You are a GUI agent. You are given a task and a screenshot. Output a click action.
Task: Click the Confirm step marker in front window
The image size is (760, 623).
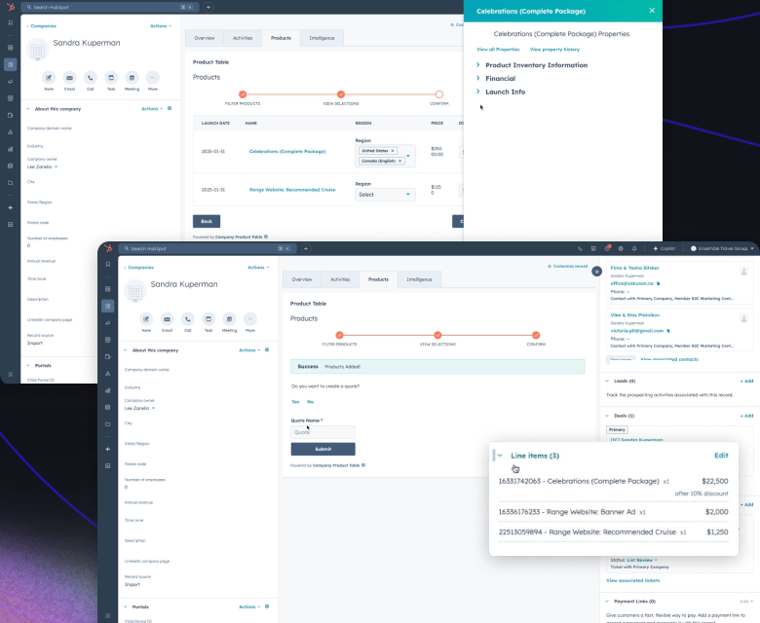536,335
